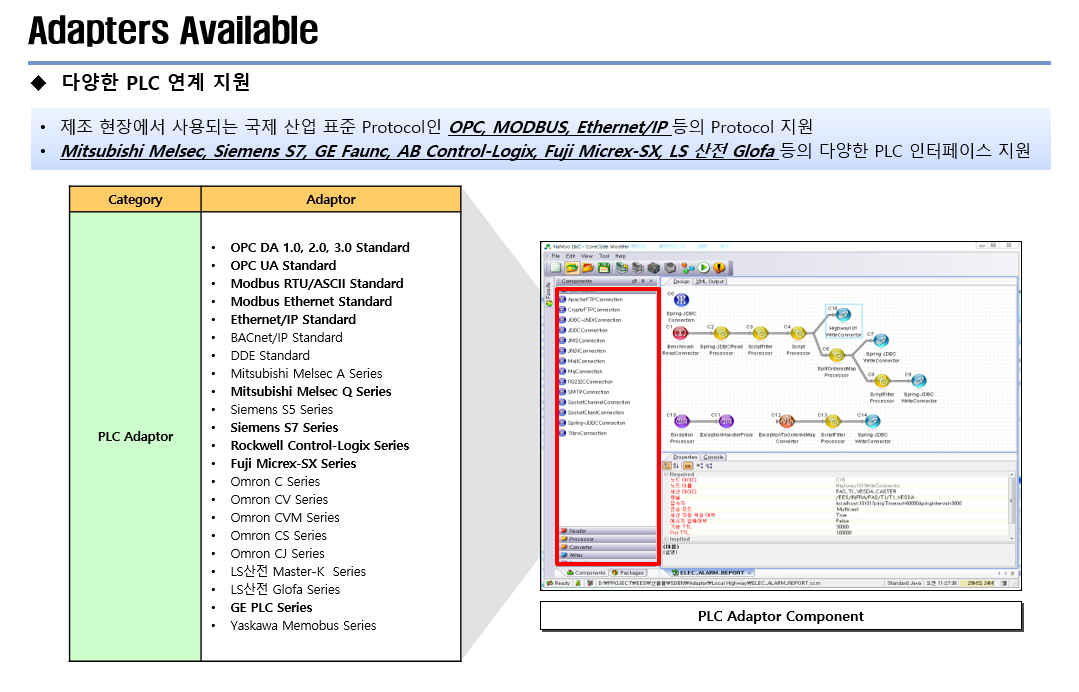Click the yellow exclamation warning toolbar icon
The image size is (1079, 692).
pyautogui.click(x=719, y=268)
